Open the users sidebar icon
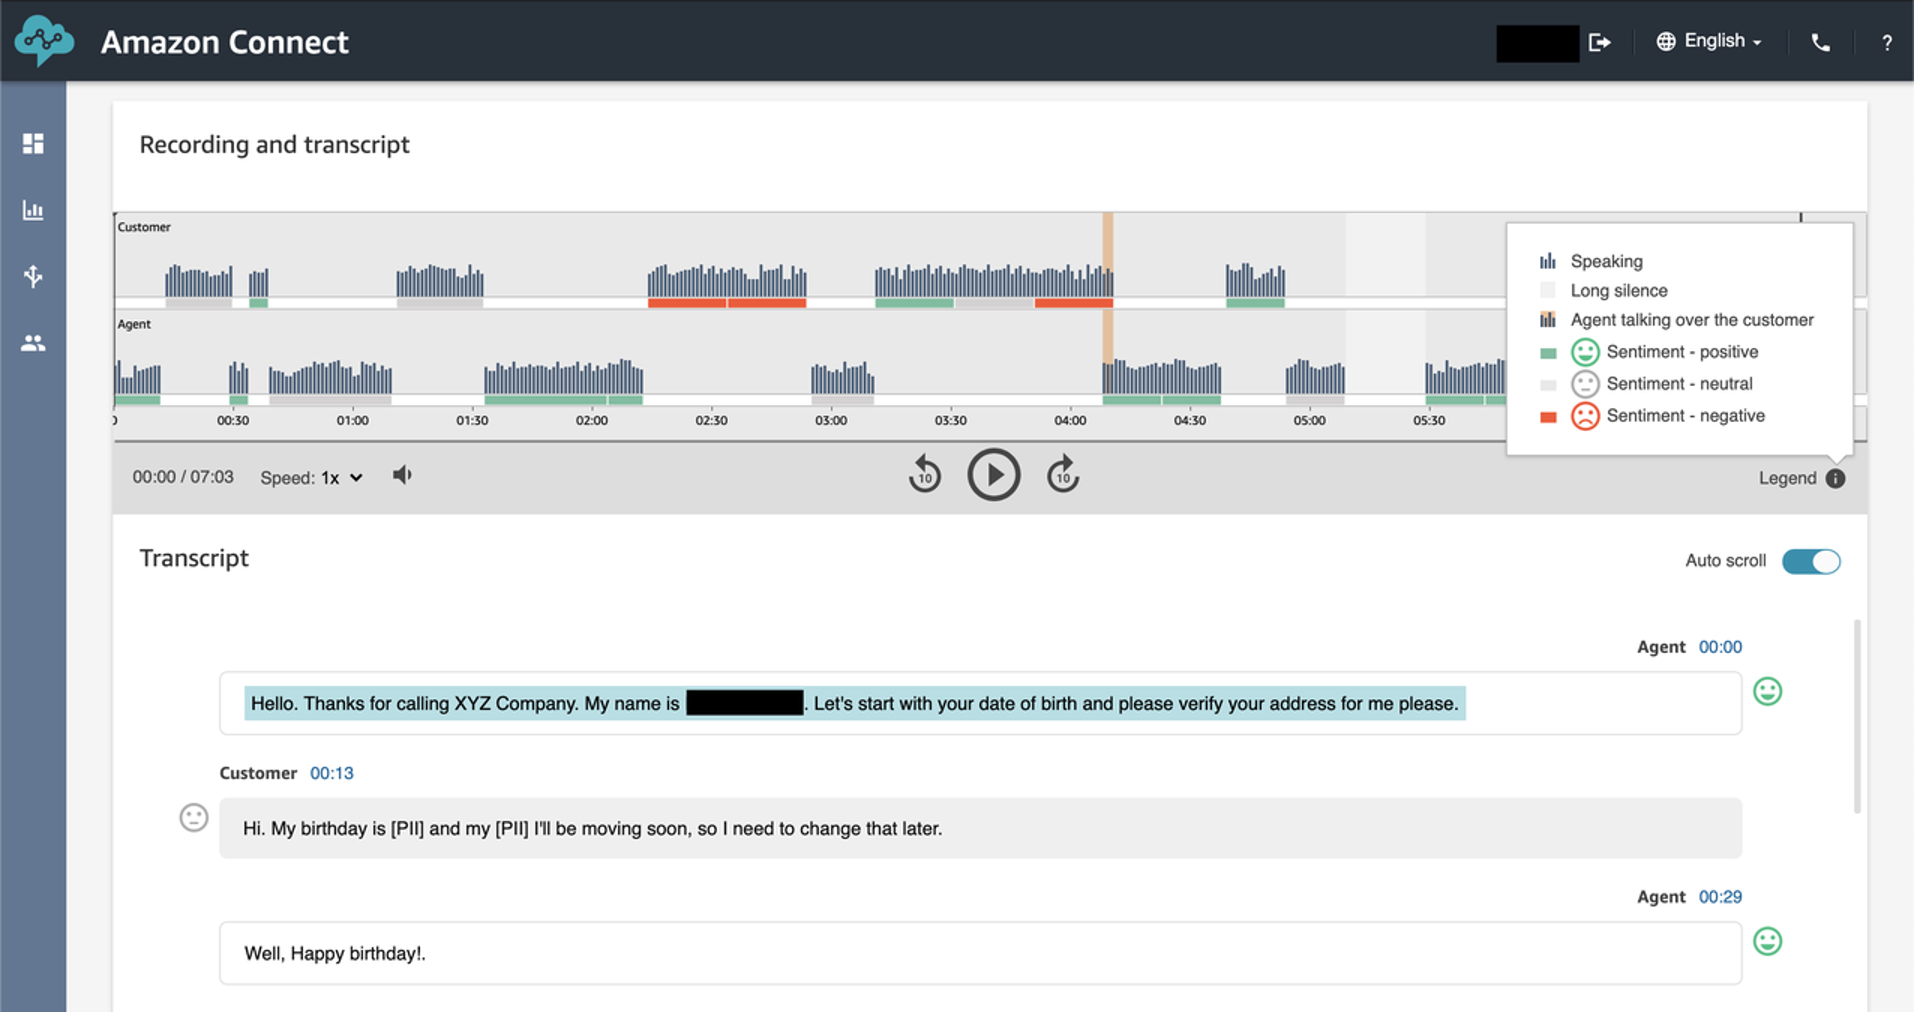 pos(33,343)
